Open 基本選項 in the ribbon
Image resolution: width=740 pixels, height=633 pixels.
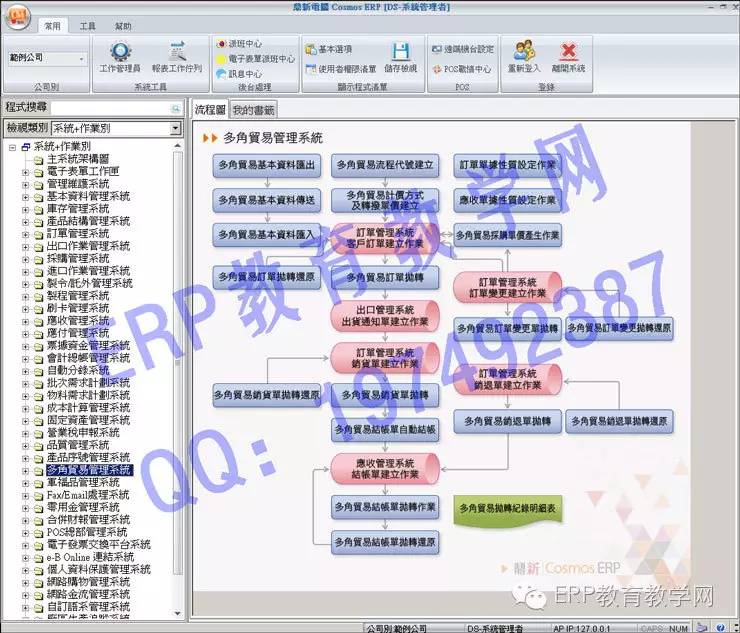[x=334, y=48]
